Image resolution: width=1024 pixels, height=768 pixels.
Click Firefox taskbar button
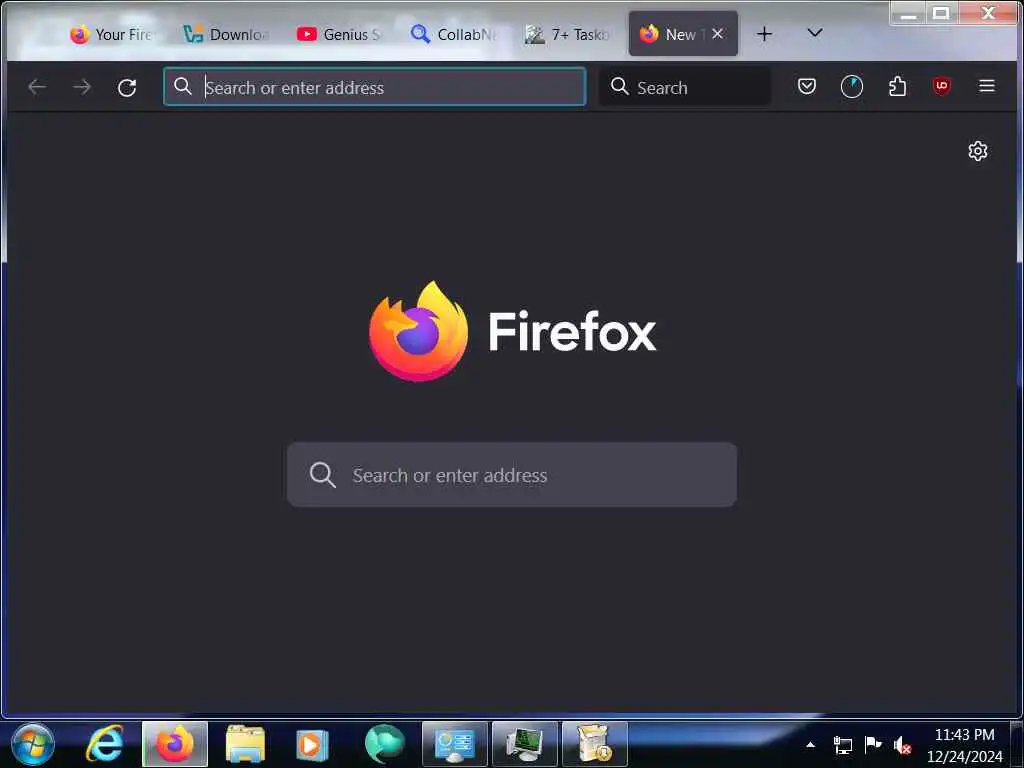point(175,744)
